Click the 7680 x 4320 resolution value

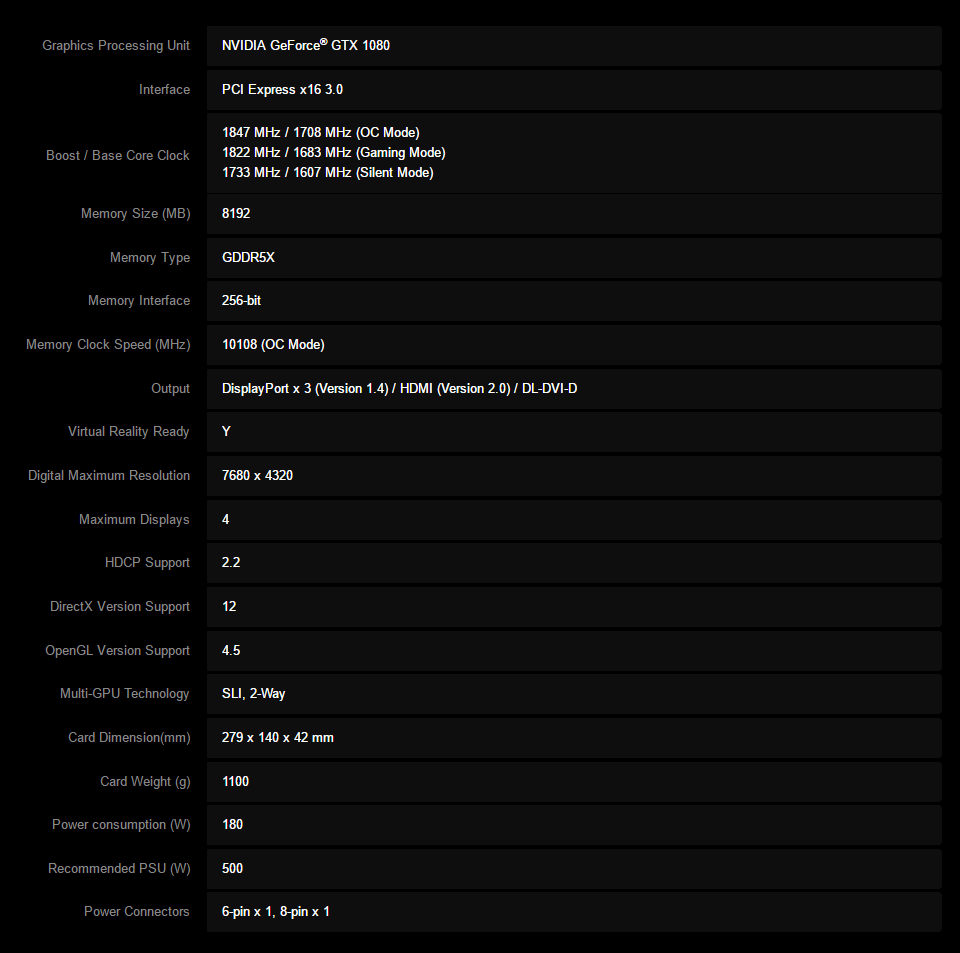[257, 476]
